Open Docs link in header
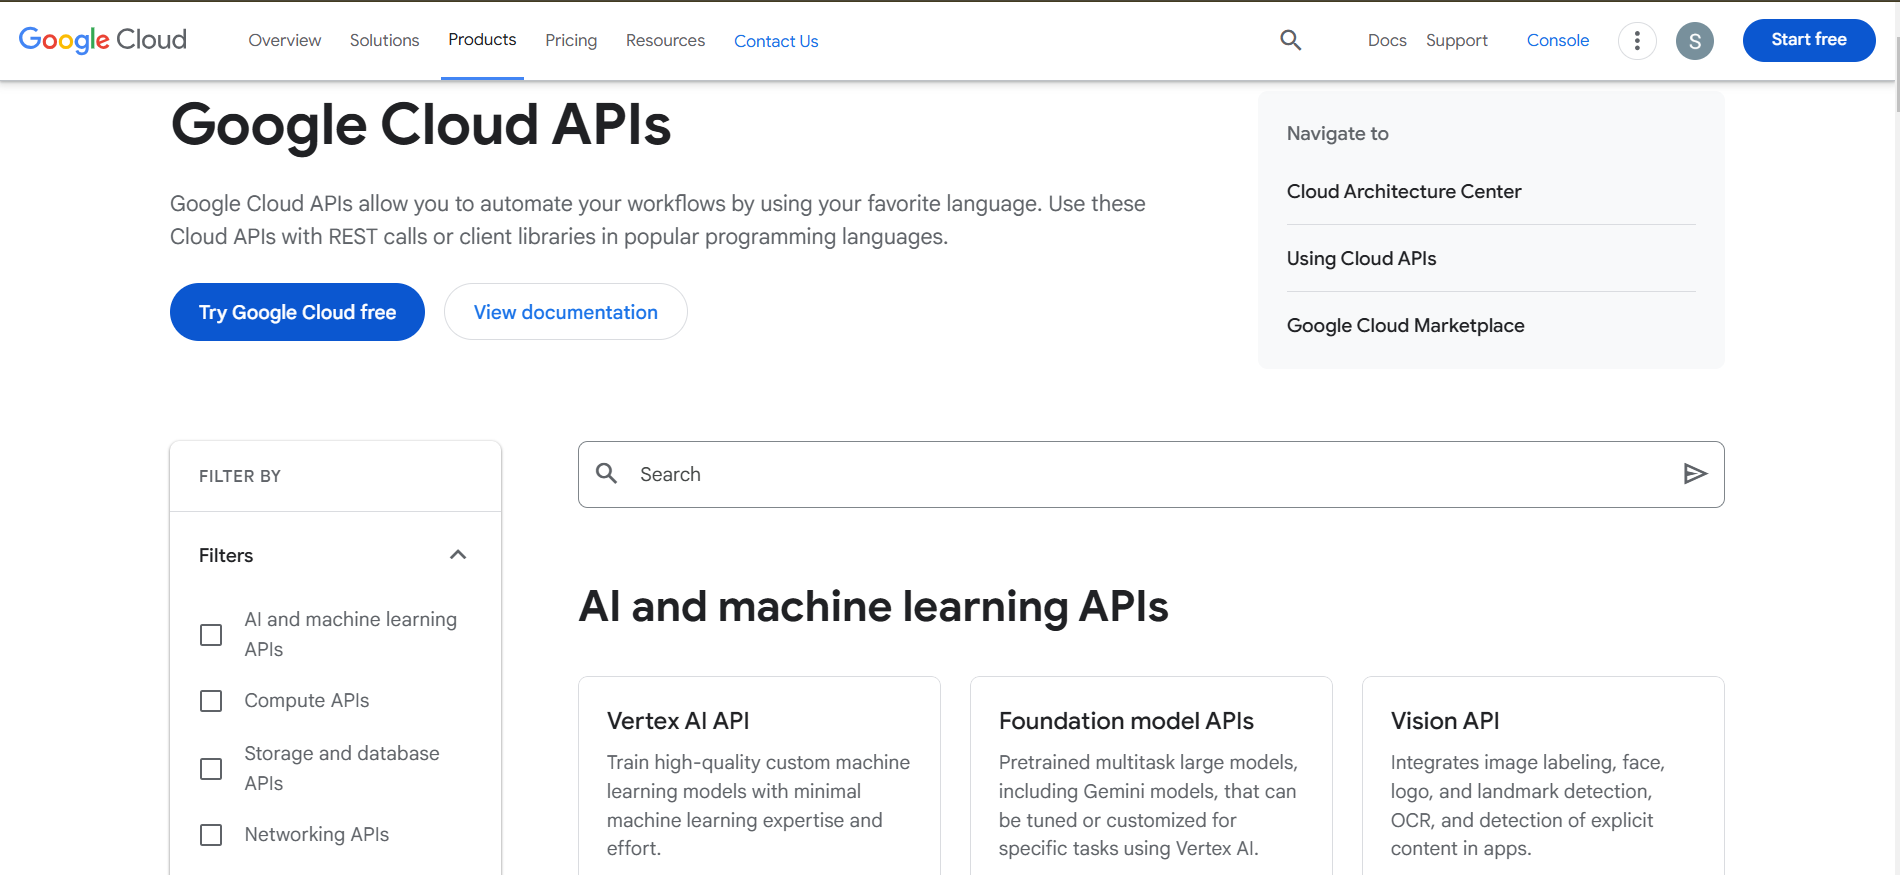This screenshot has height=875, width=1900. 1387,40
